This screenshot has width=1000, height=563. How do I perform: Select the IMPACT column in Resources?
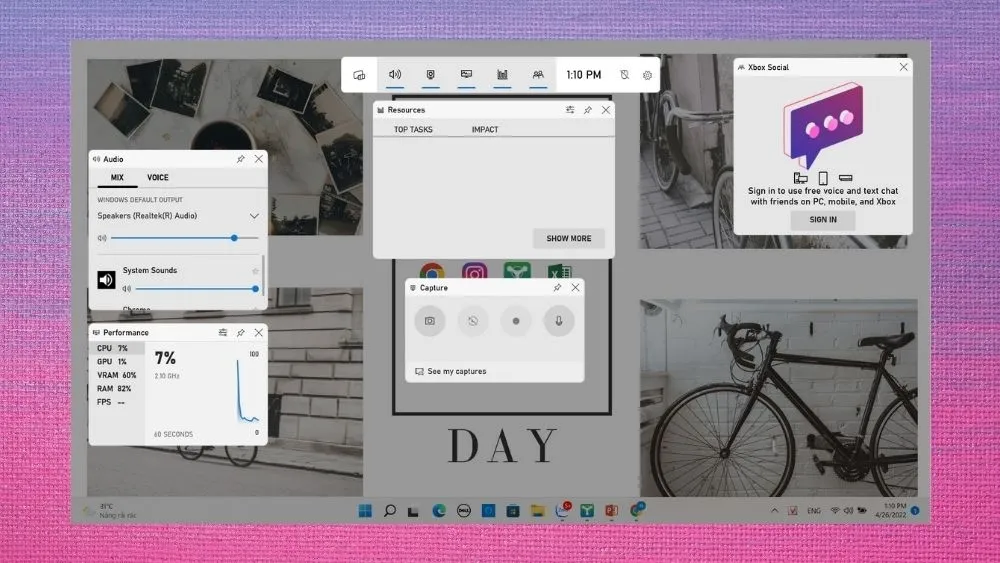tap(485, 130)
